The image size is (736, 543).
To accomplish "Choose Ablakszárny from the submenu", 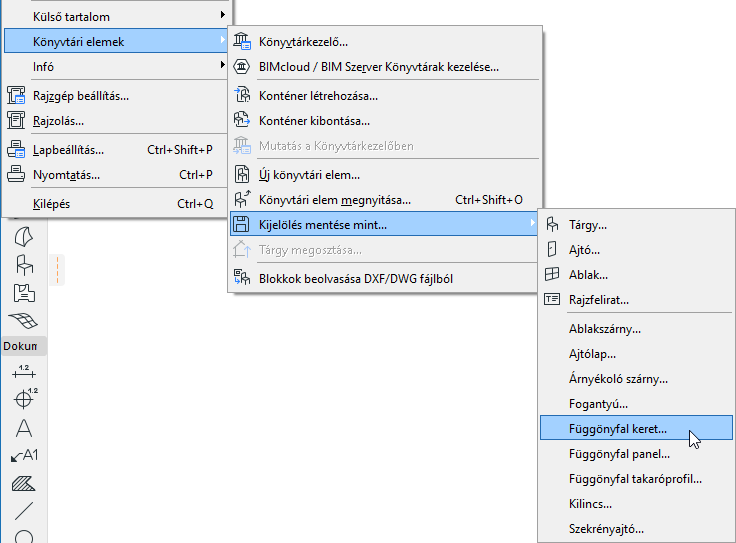I will (636, 329).
